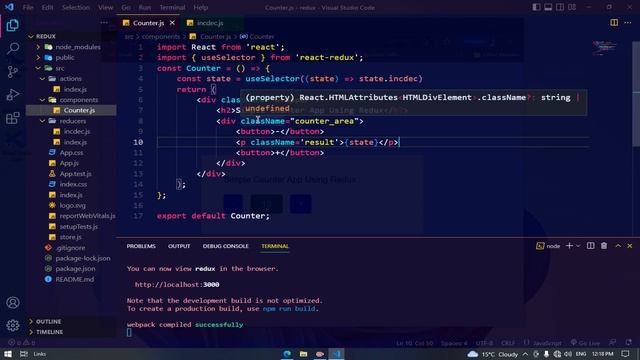Screen dimensions: 640x360
Task: Open logo.svg in the file tree
Action: (73, 205)
